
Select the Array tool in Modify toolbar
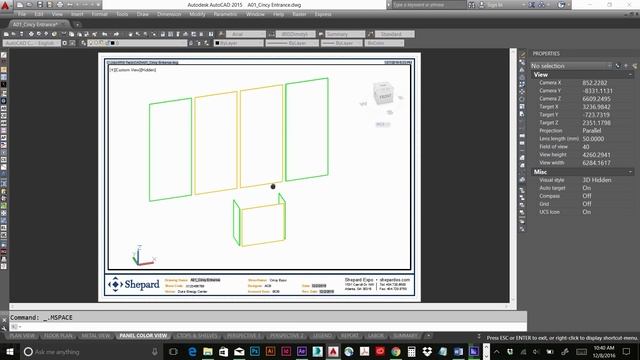coord(522,84)
